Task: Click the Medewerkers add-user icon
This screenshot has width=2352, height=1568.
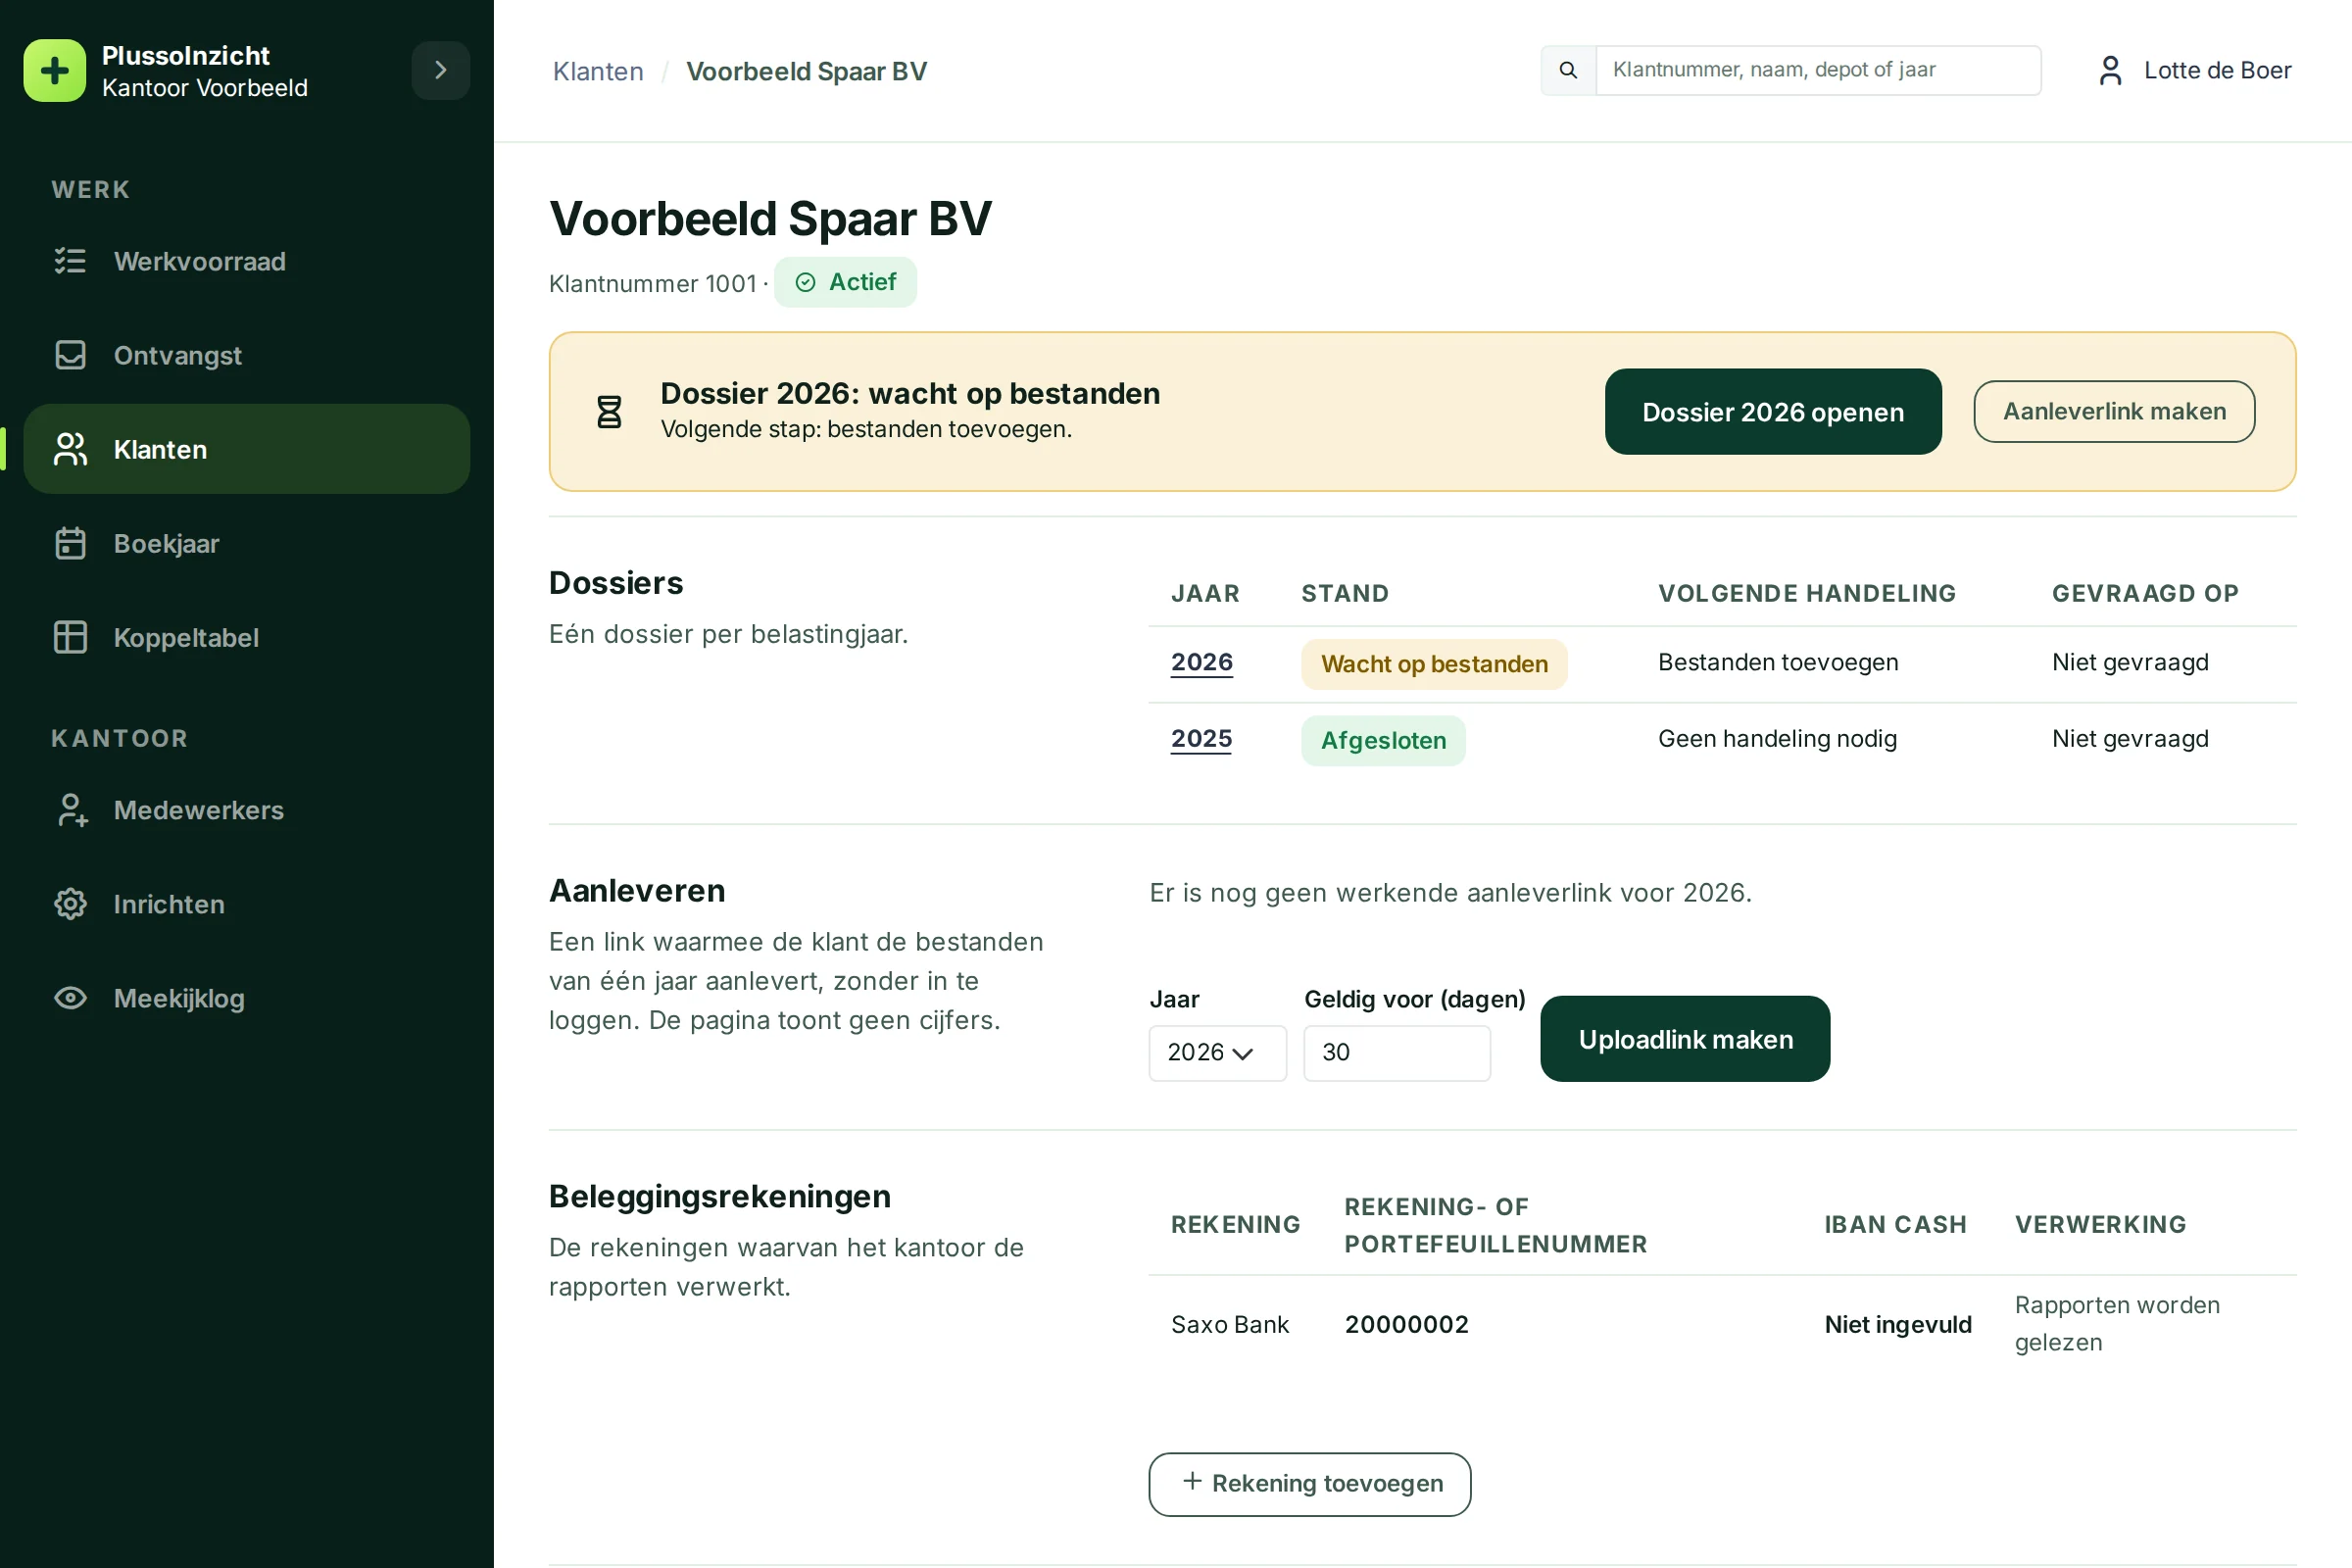Action: click(x=70, y=810)
